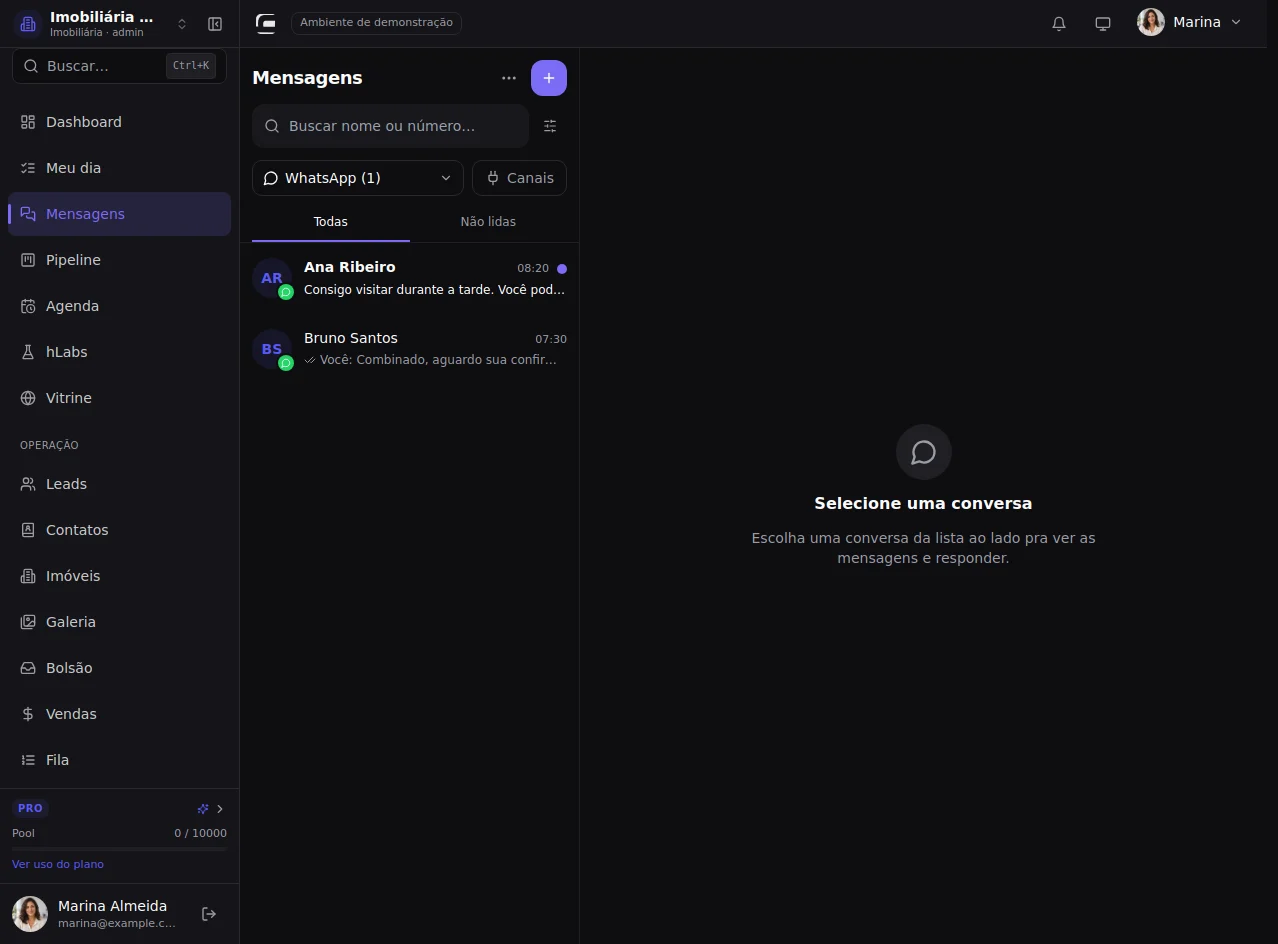Collapse the sidebar with the panel icon
Image resolution: width=1278 pixels, height=944 pixels.
point(215,24)
